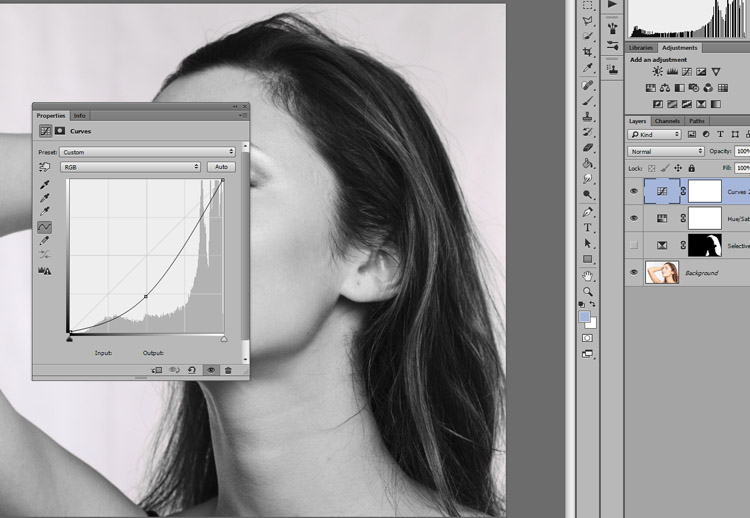Select the Rectangular Marquee tool

click(587, 5)
